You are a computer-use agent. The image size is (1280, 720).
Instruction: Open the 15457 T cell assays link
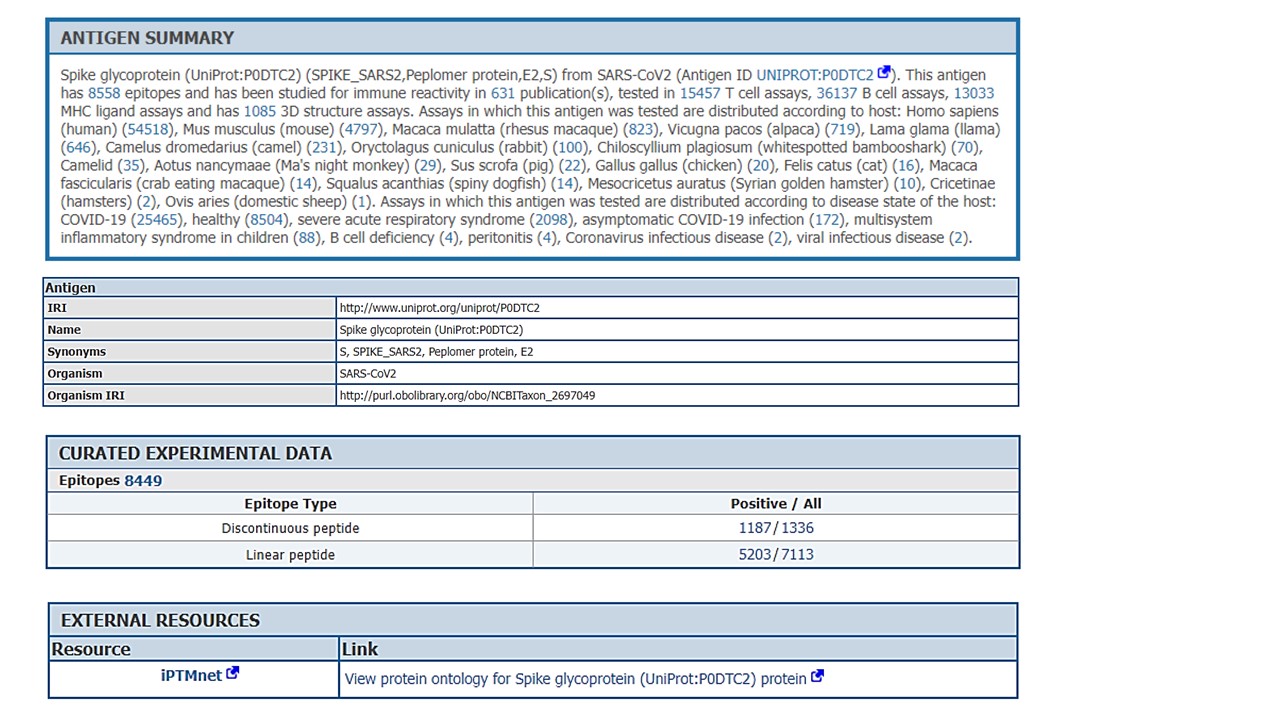tap(699, 93)
